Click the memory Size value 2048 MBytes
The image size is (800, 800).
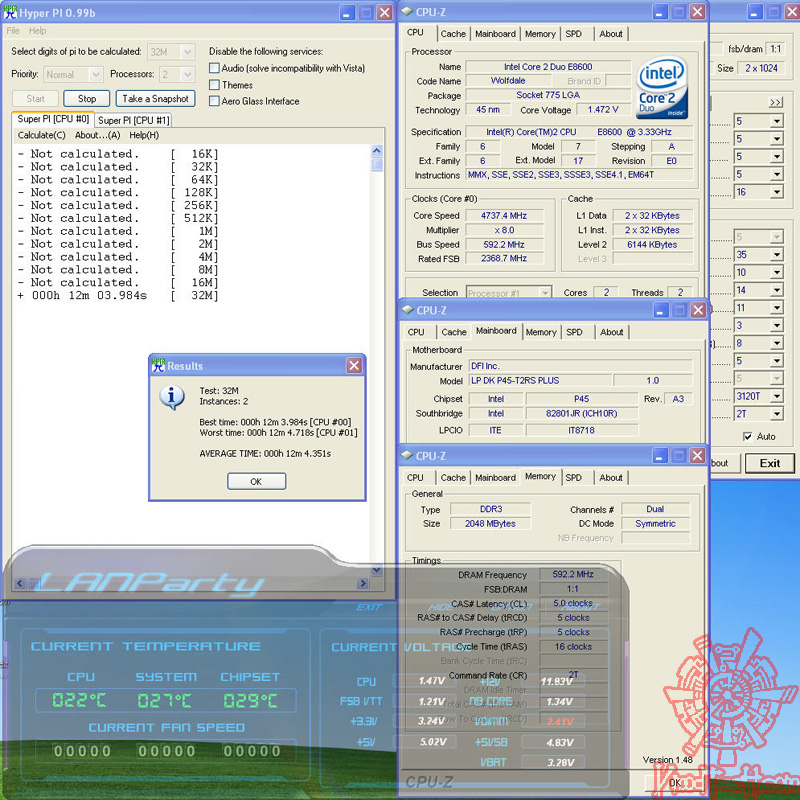coord(490,523)
